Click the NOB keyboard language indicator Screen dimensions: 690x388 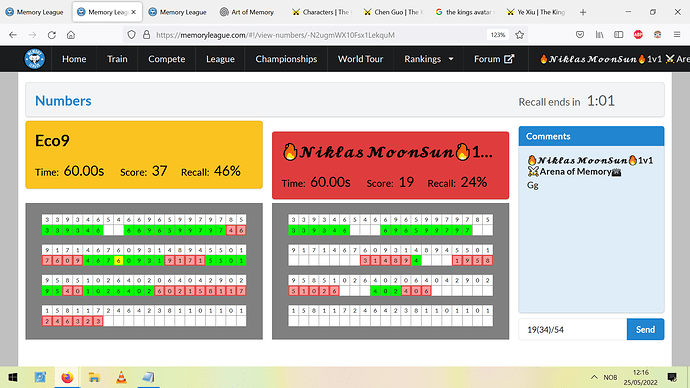[x=610, y=377]
